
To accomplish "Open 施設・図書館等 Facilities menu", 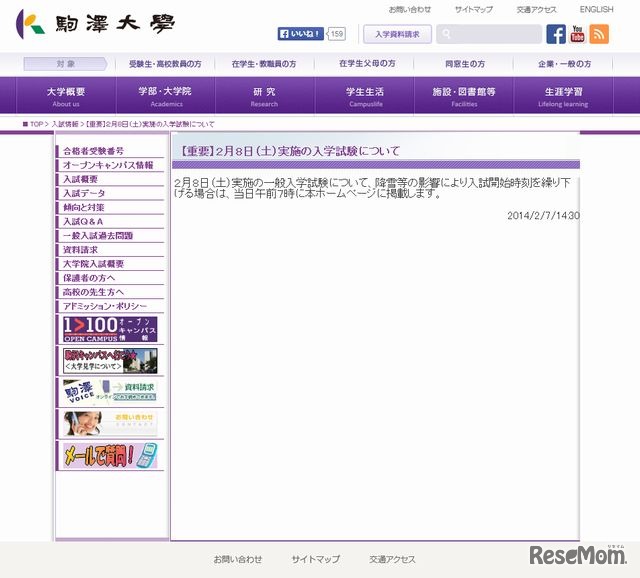I will click(464, 96).
